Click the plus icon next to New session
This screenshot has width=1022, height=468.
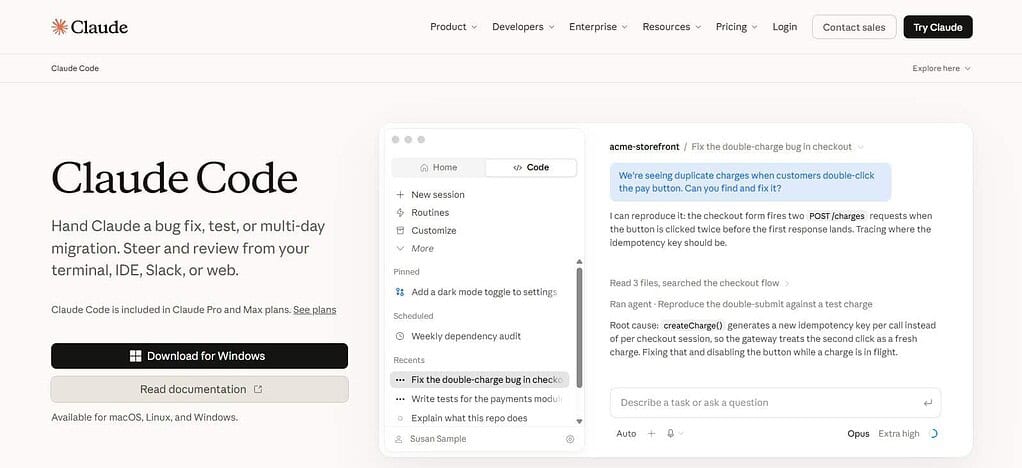click(x=400, y=194)
